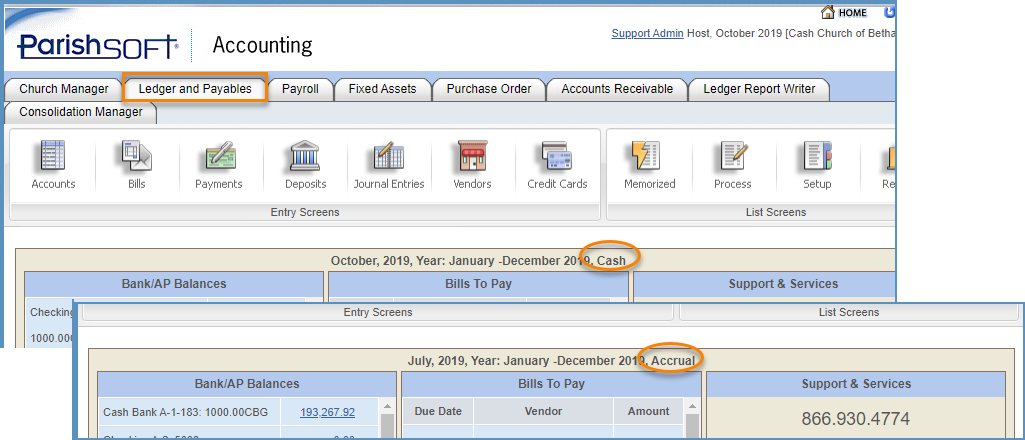This screenshot has height=440, width=1025.
Task: Click the Entry Screens label in Cash window
Action: point(305,212)
